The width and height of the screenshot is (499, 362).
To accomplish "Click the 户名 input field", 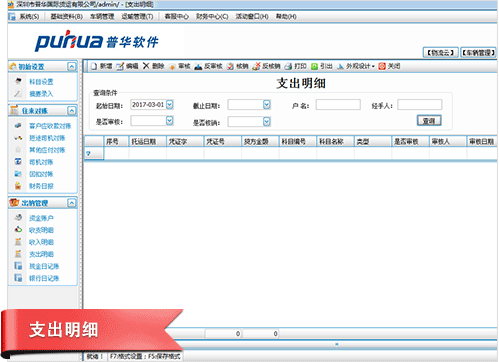I will tap(338, 105).
